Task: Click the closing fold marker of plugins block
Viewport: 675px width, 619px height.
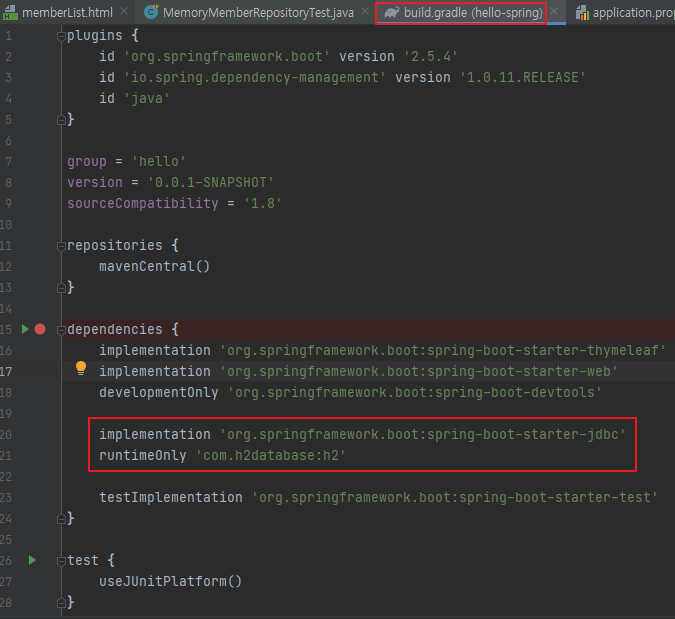Action: [61, 120]
